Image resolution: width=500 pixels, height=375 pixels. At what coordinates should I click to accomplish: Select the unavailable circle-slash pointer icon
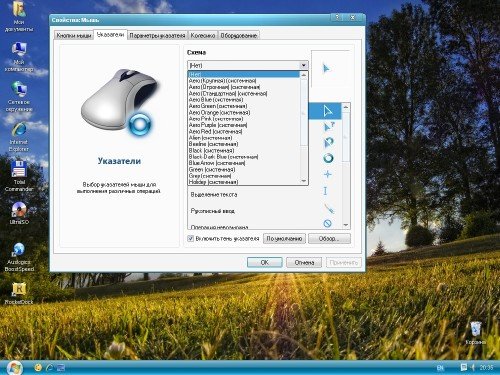[327, 223]
